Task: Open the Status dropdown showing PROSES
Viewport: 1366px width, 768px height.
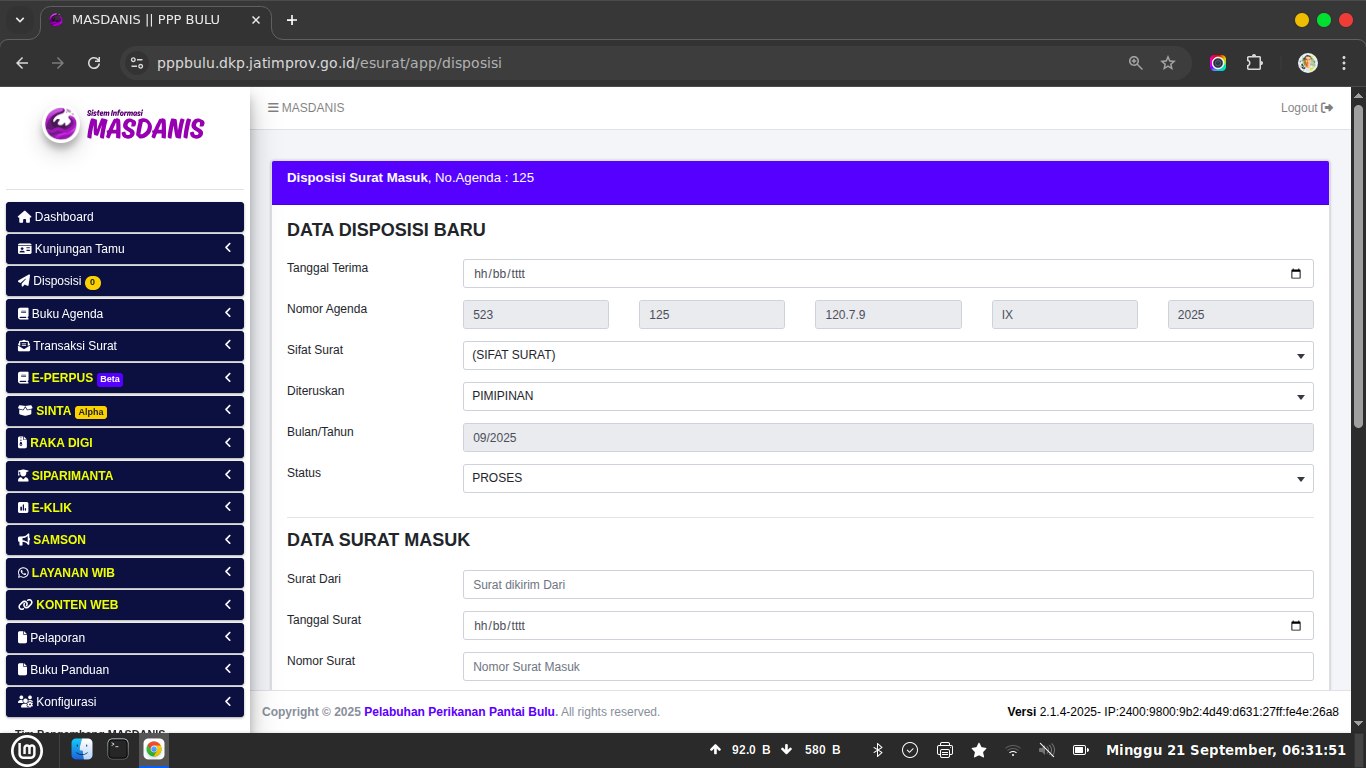Action: click(x=887, y=478)
